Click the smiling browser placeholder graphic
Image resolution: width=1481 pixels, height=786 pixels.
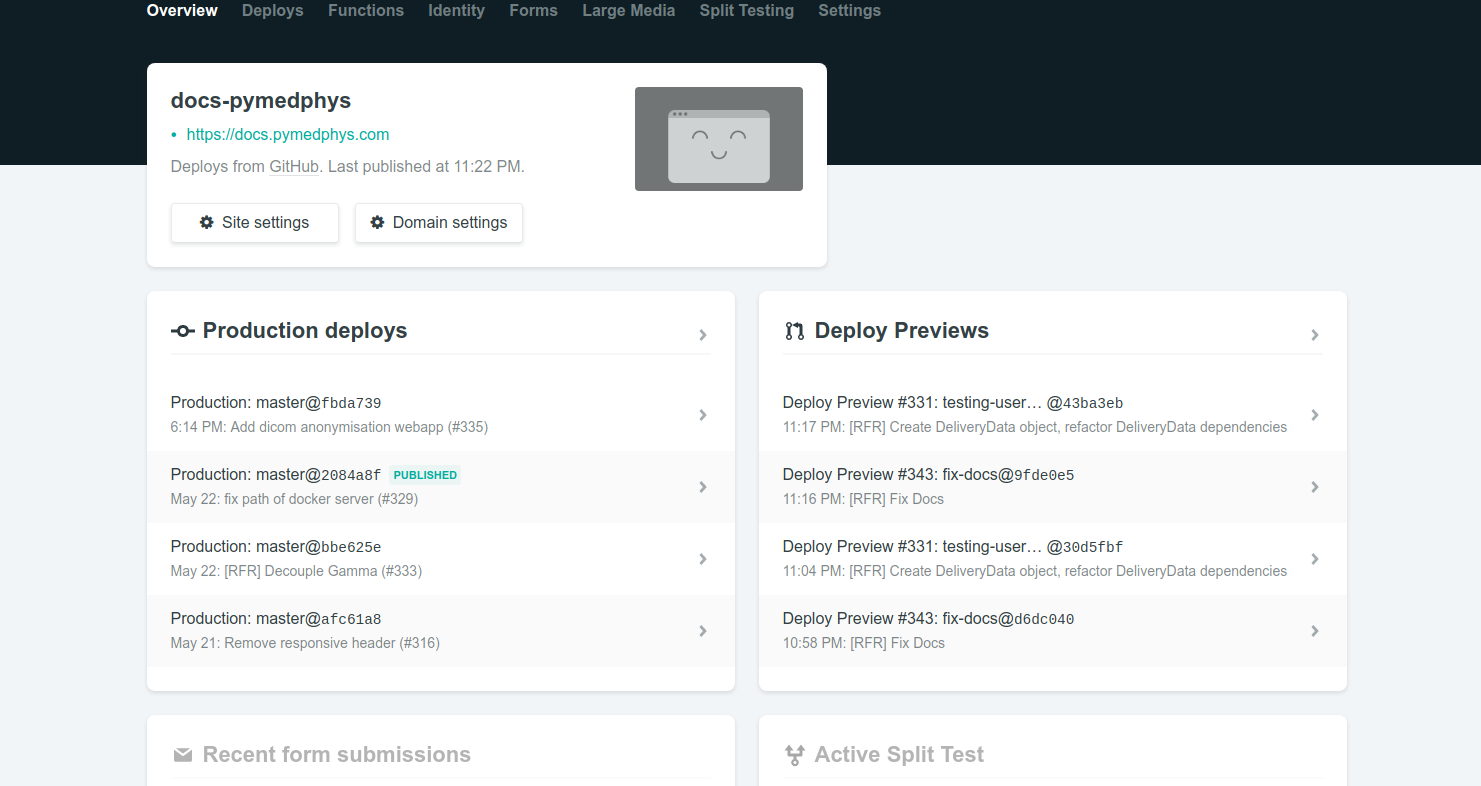pos(718,139)
